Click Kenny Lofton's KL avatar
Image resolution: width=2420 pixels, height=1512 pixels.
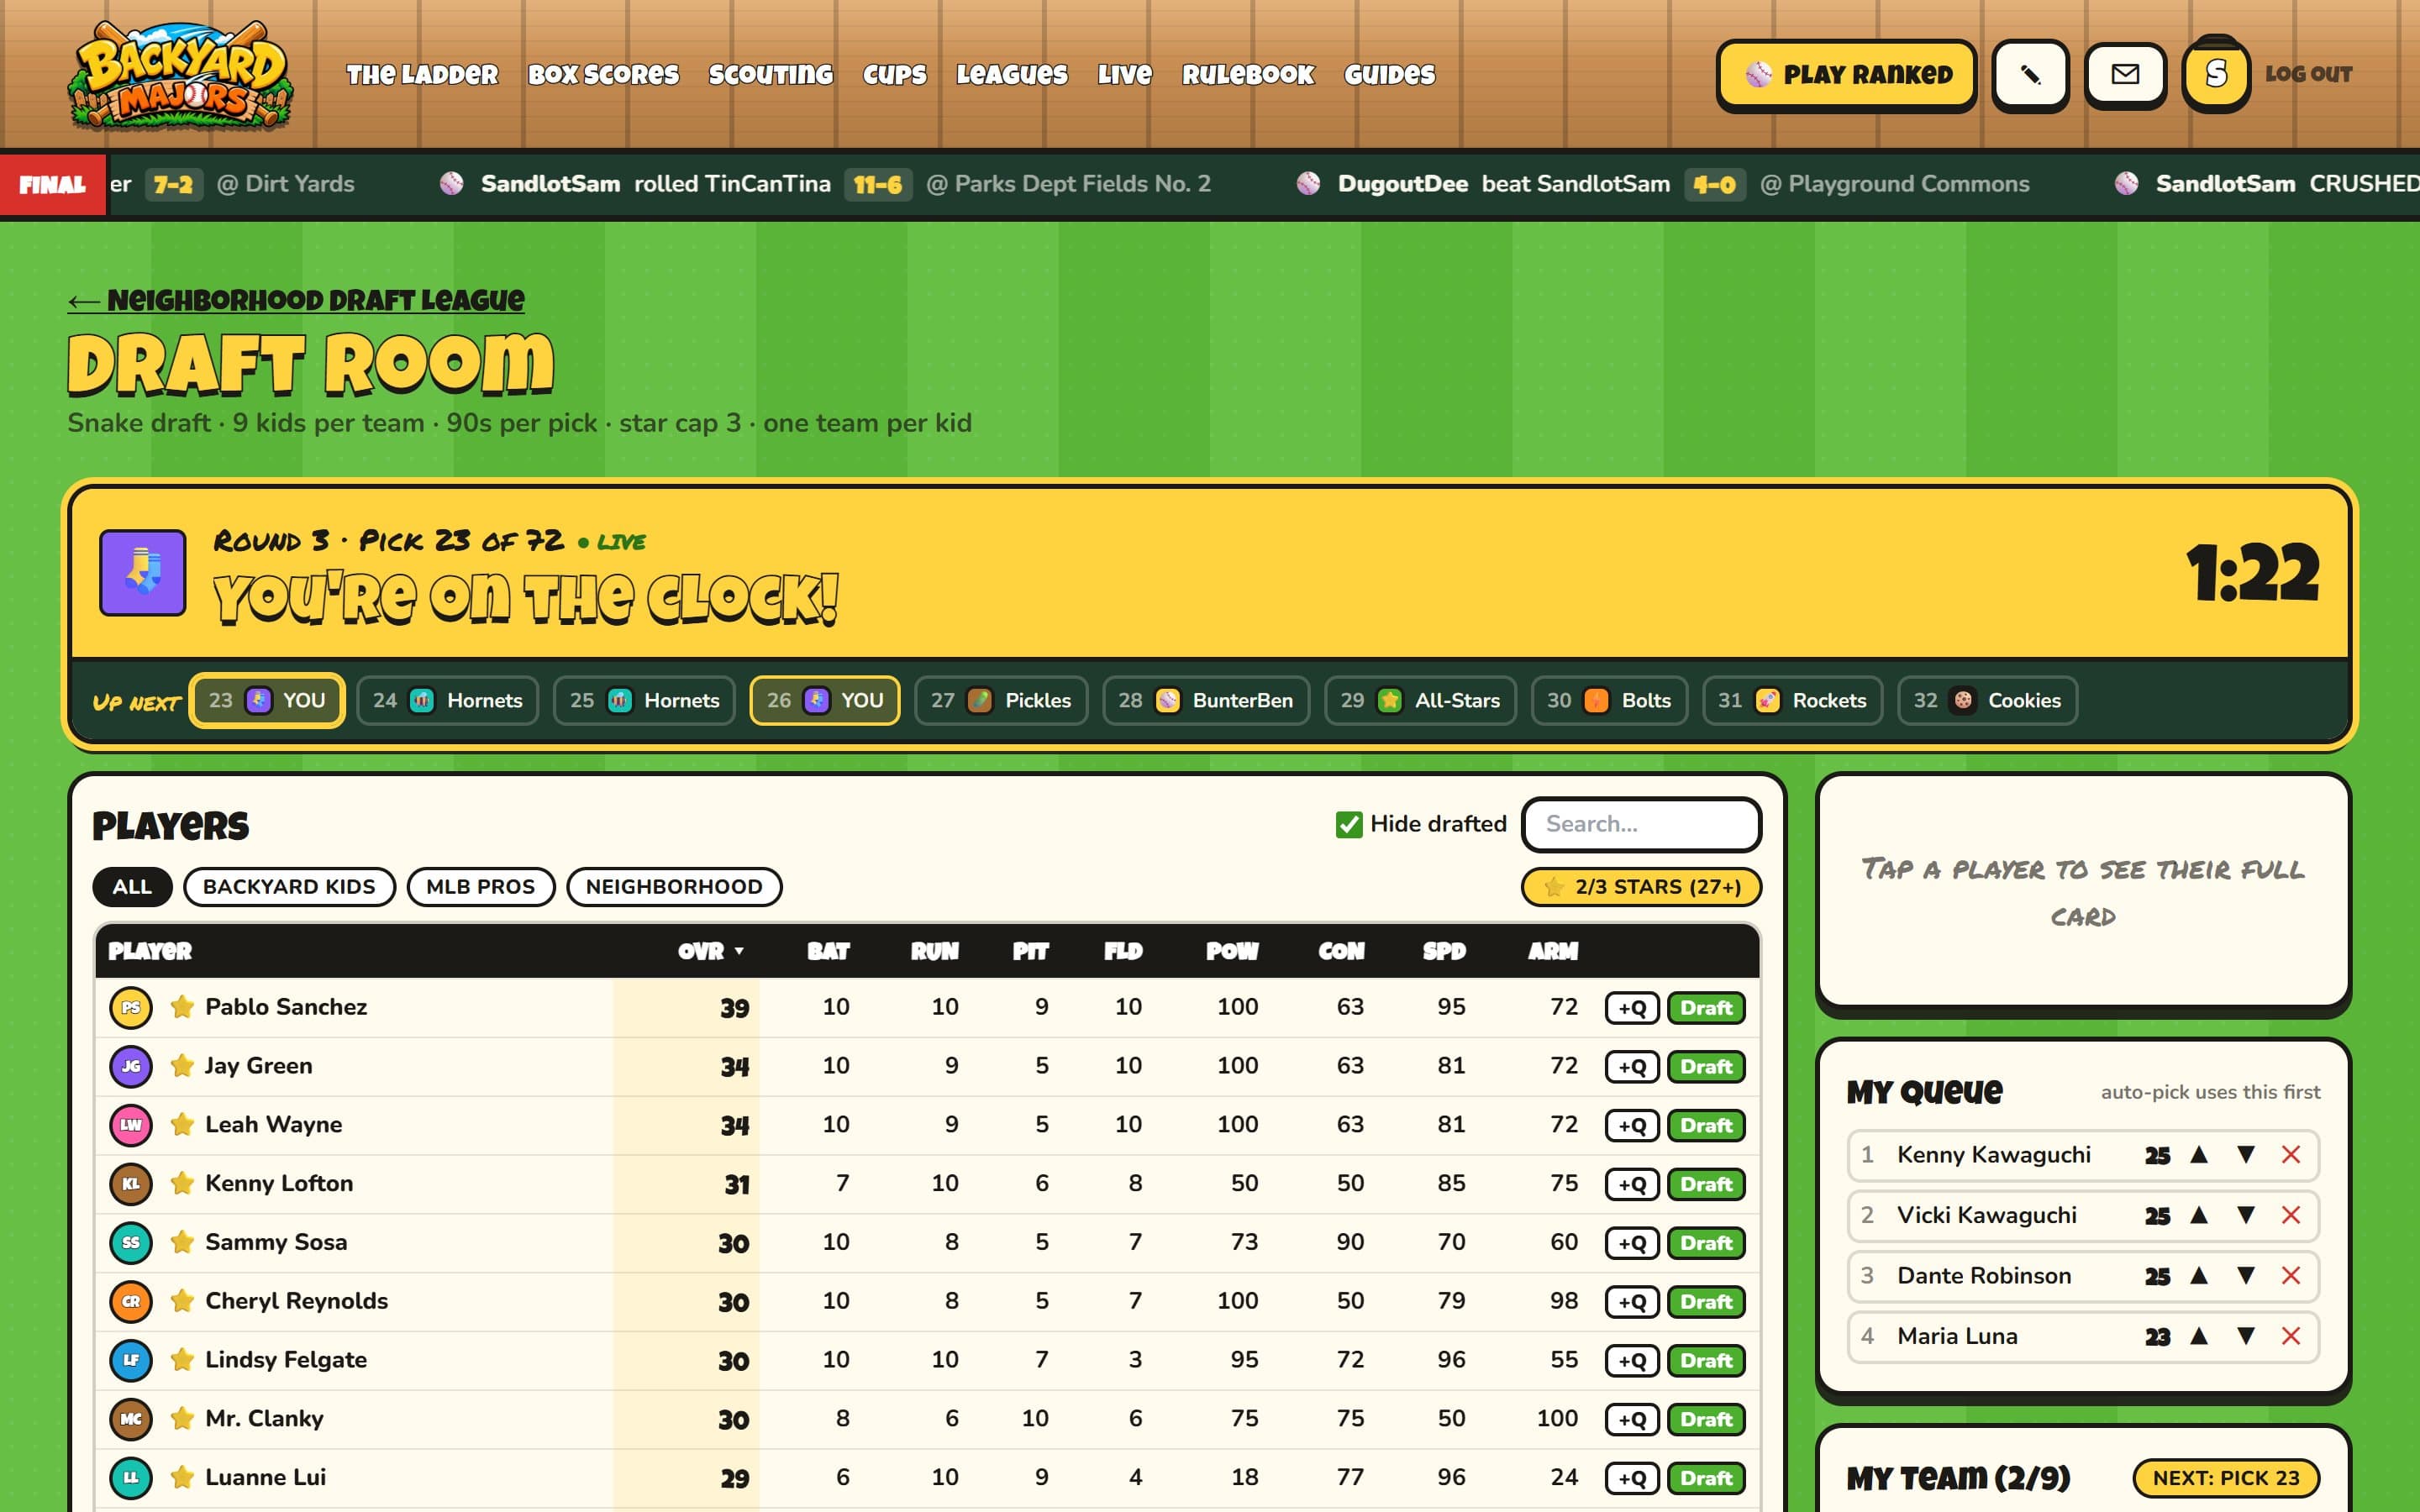click(131, 1184)
